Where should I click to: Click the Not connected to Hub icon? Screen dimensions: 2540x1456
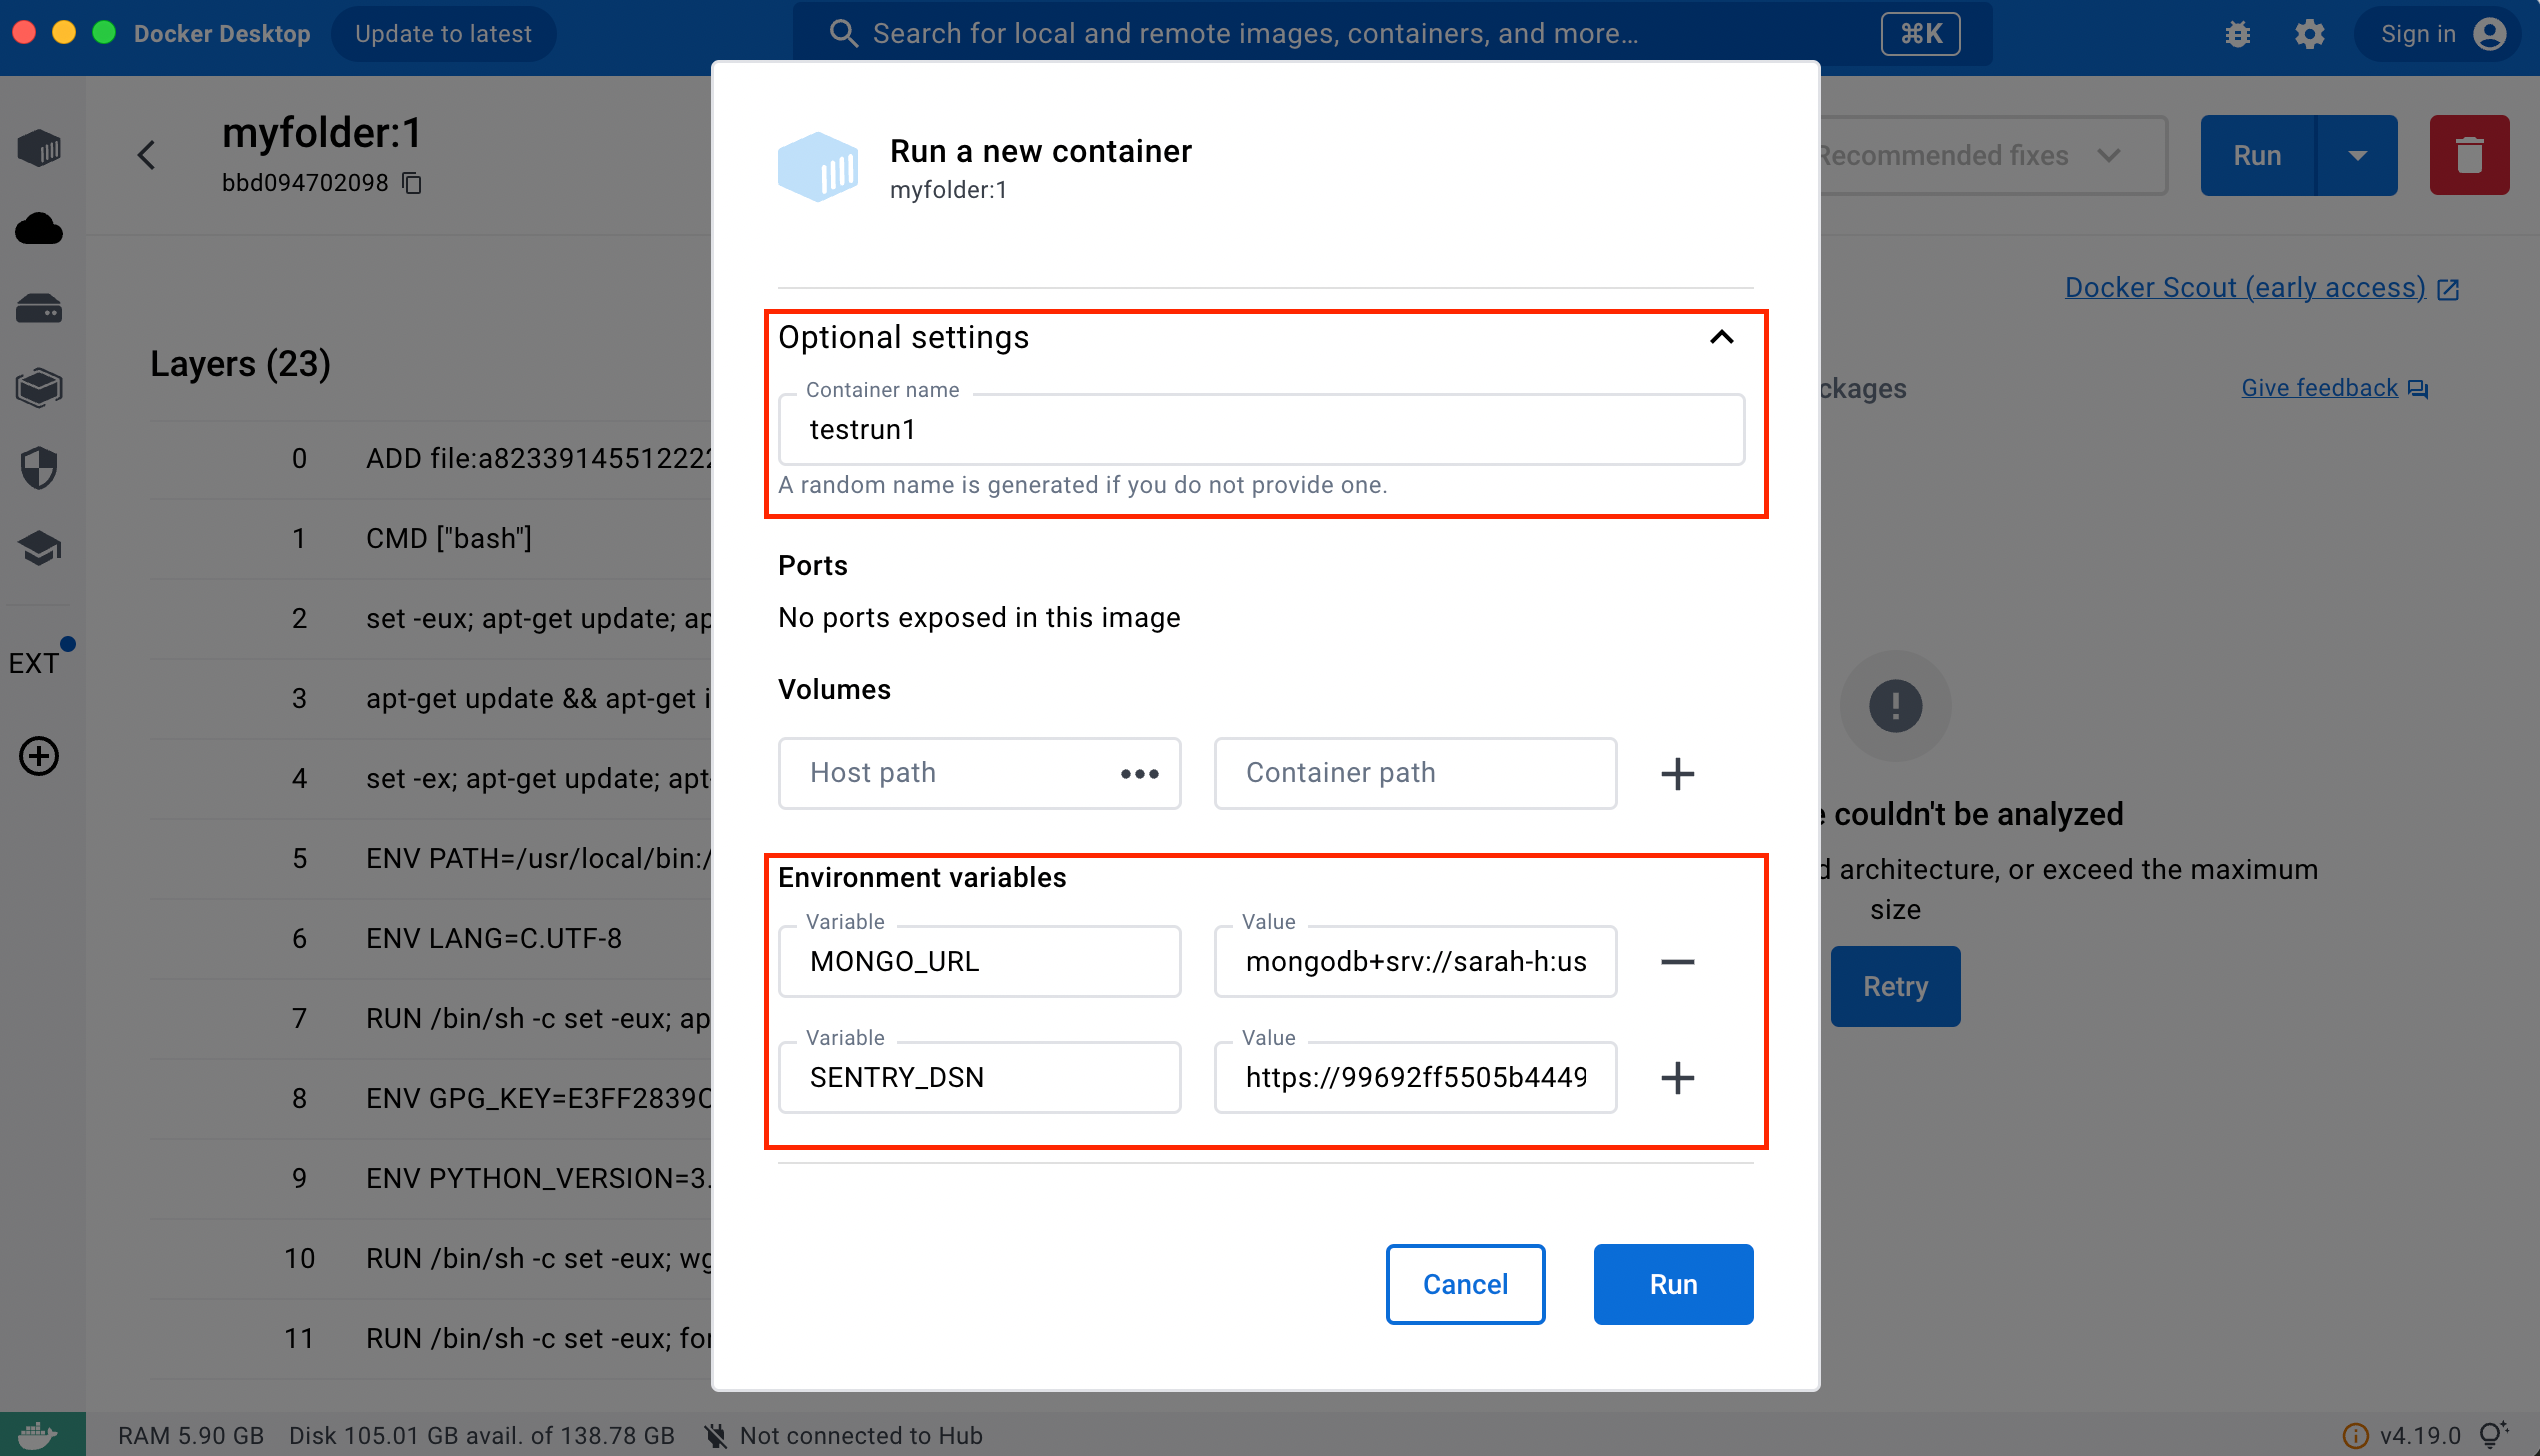pyautogui.click(x=715, y=1435)
